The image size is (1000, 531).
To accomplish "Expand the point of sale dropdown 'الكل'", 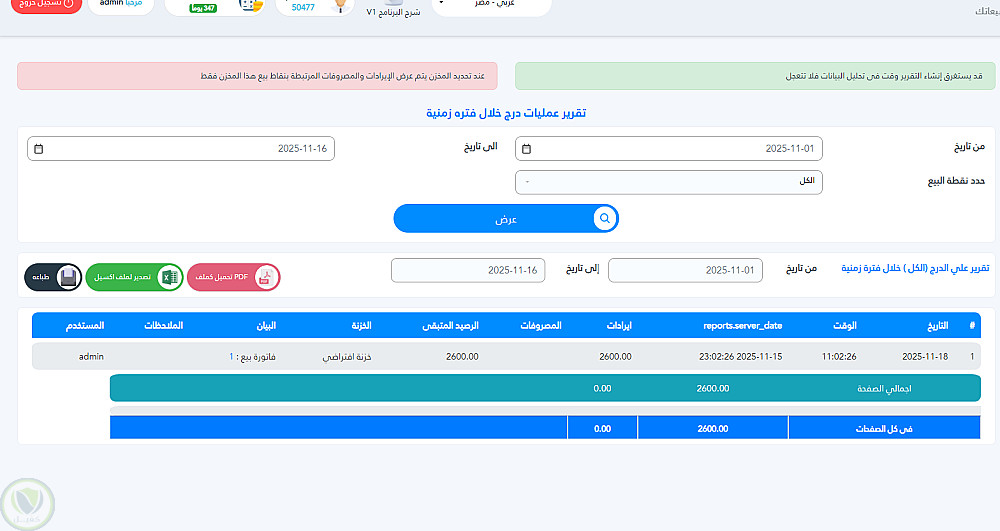I will (668, 182).
